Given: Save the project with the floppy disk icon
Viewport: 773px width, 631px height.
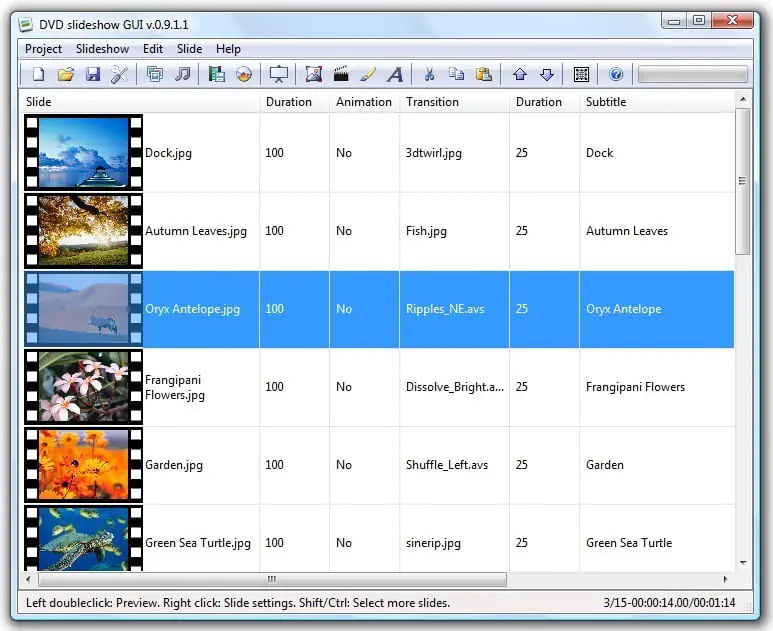Looking at the screenshot, I should click(x=93, y=74).
